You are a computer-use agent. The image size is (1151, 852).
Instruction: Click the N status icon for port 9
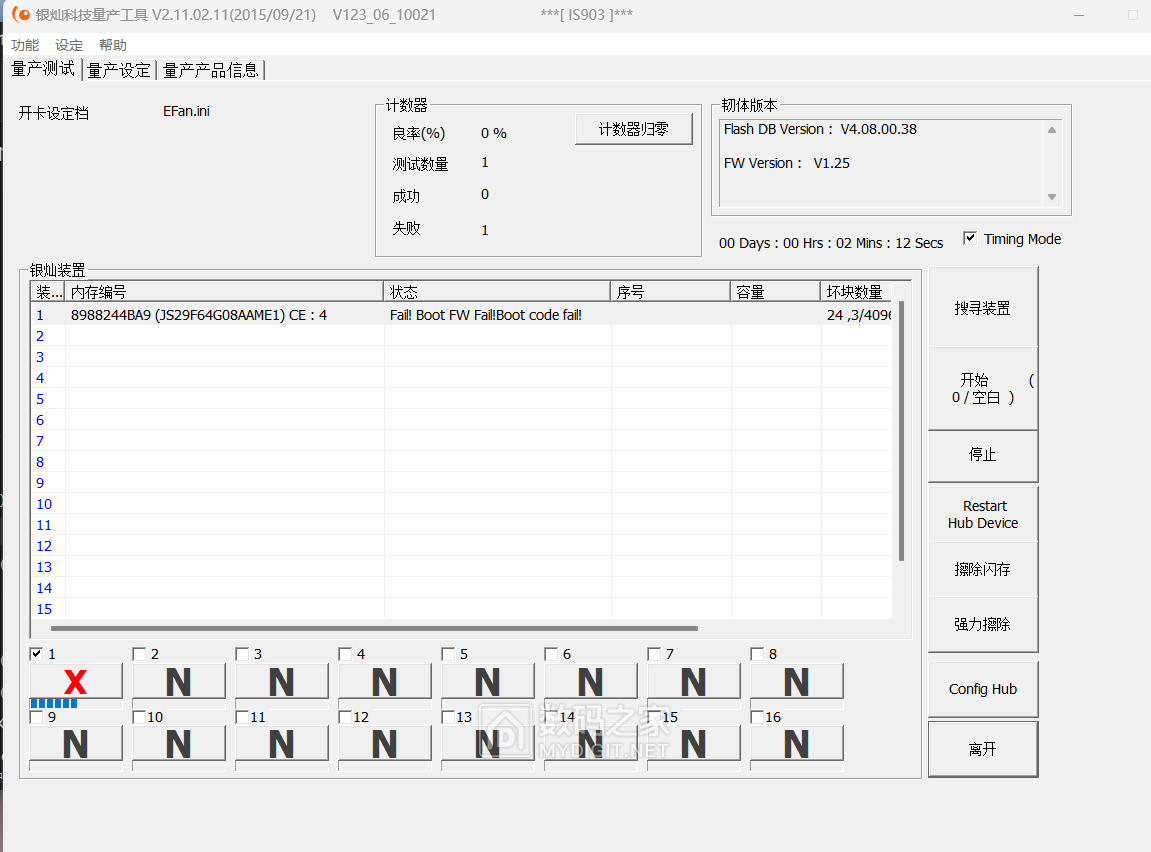point(75,744)
